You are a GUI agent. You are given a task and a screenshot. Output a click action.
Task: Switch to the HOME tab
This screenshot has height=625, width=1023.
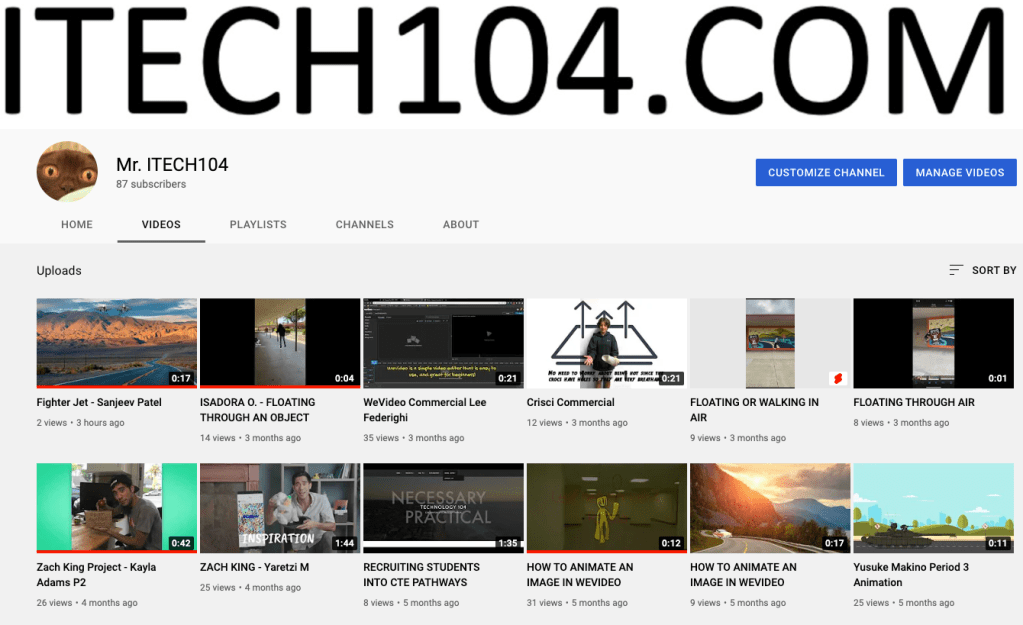(x=77, y=225)
